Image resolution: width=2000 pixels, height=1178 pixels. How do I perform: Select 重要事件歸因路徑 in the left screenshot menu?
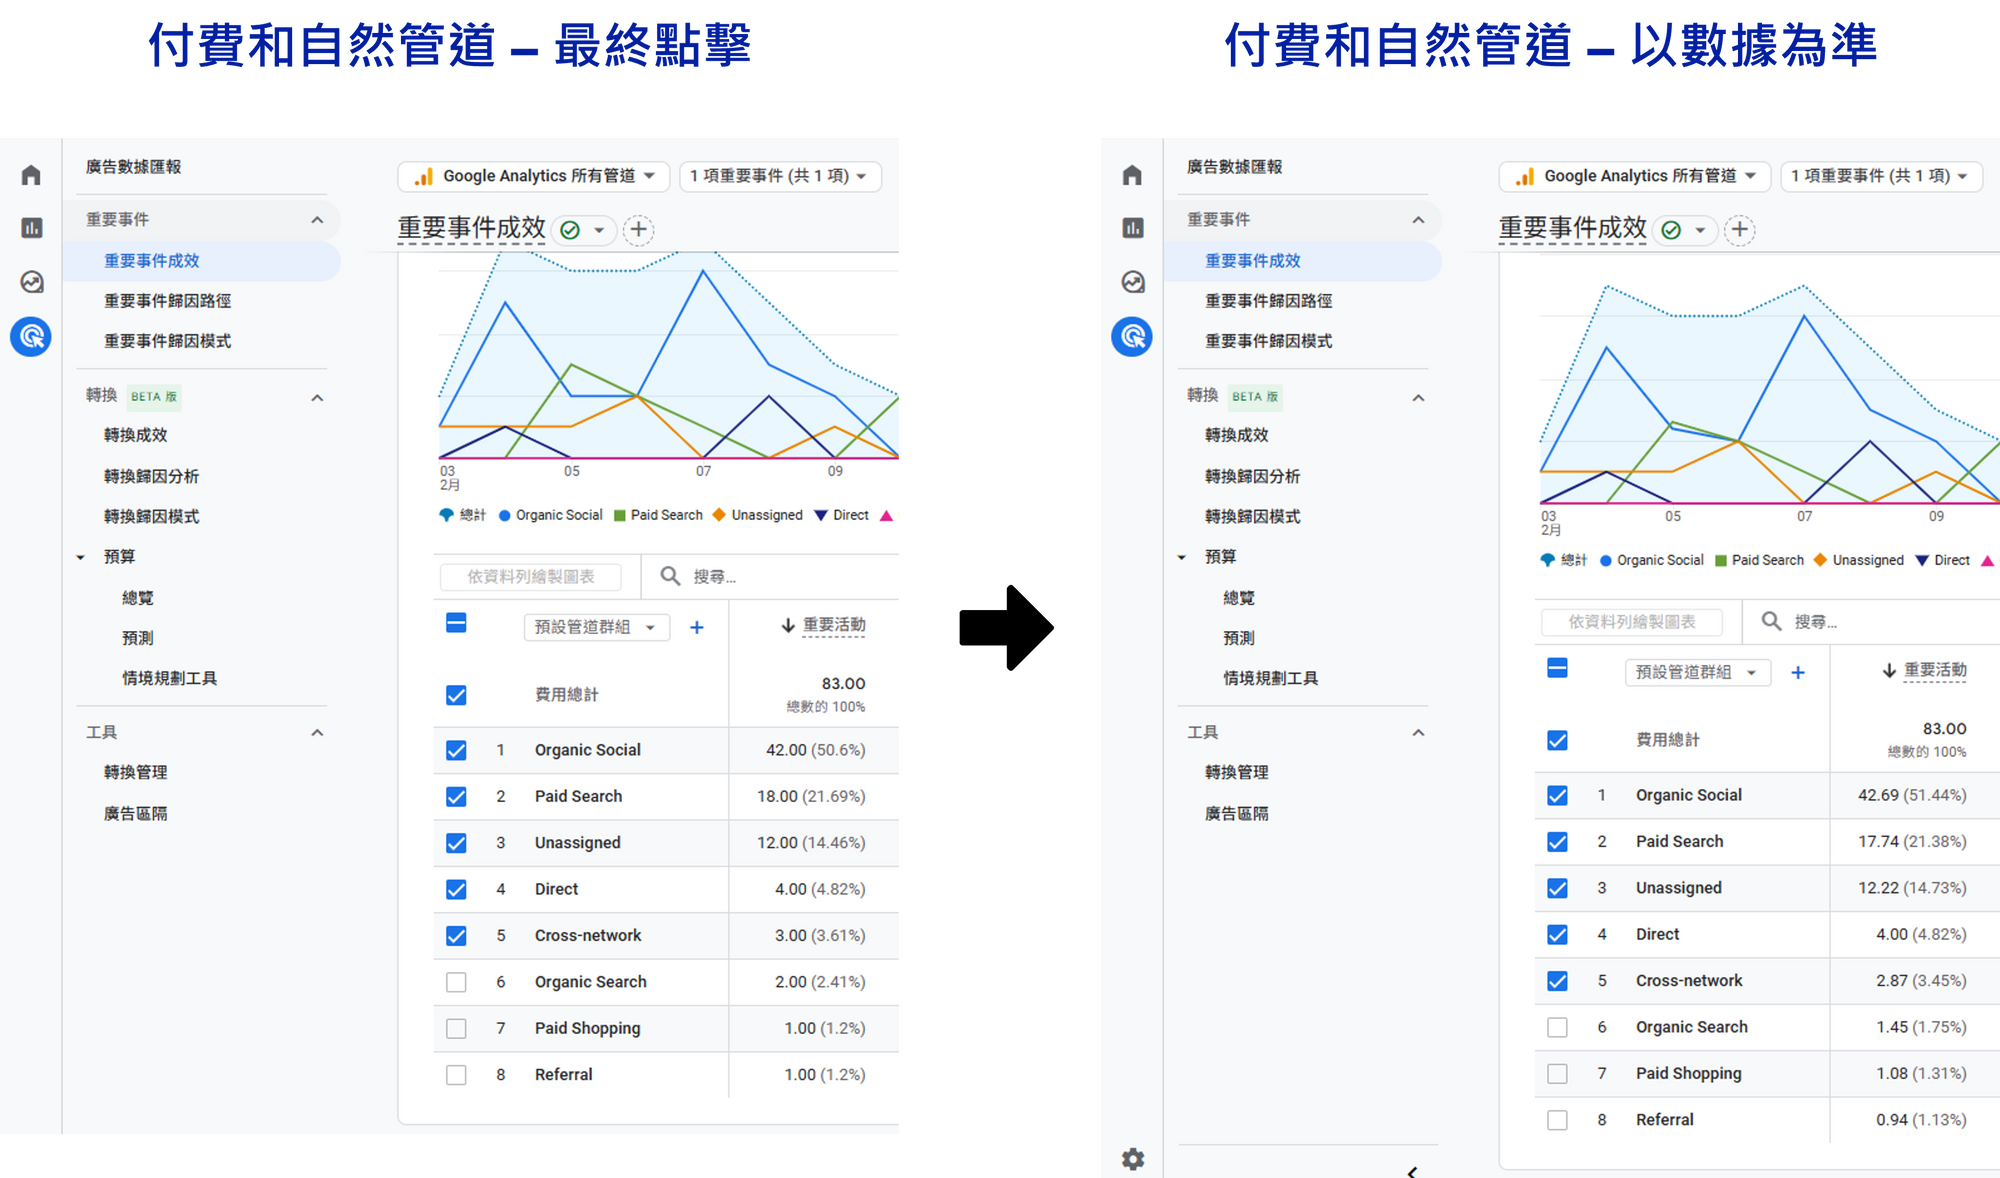(167, 301)
